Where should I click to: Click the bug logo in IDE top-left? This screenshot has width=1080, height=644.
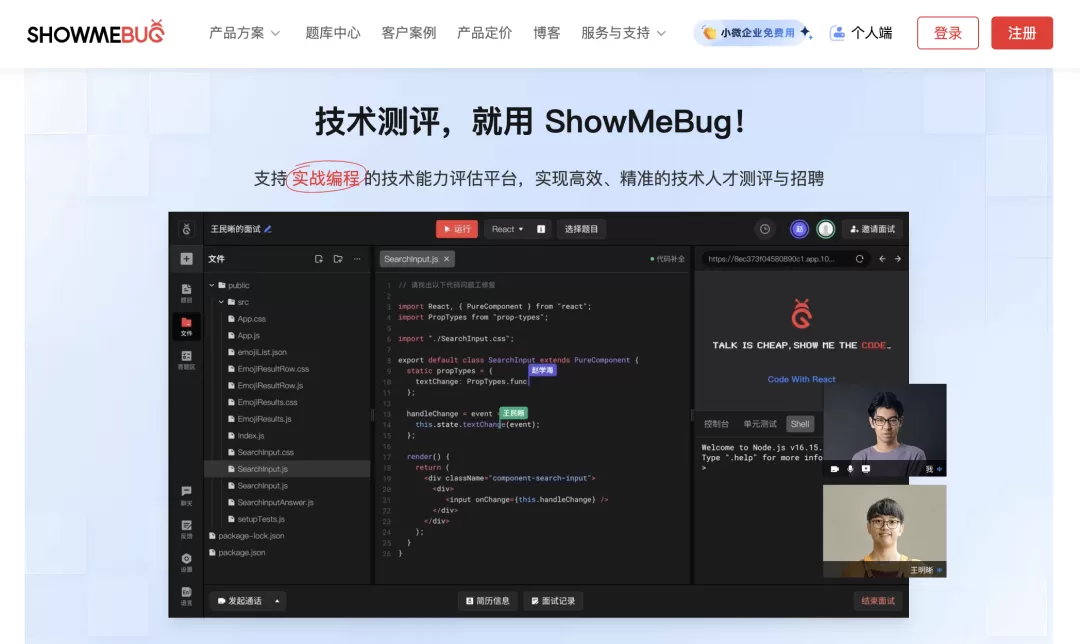[186, 229]
